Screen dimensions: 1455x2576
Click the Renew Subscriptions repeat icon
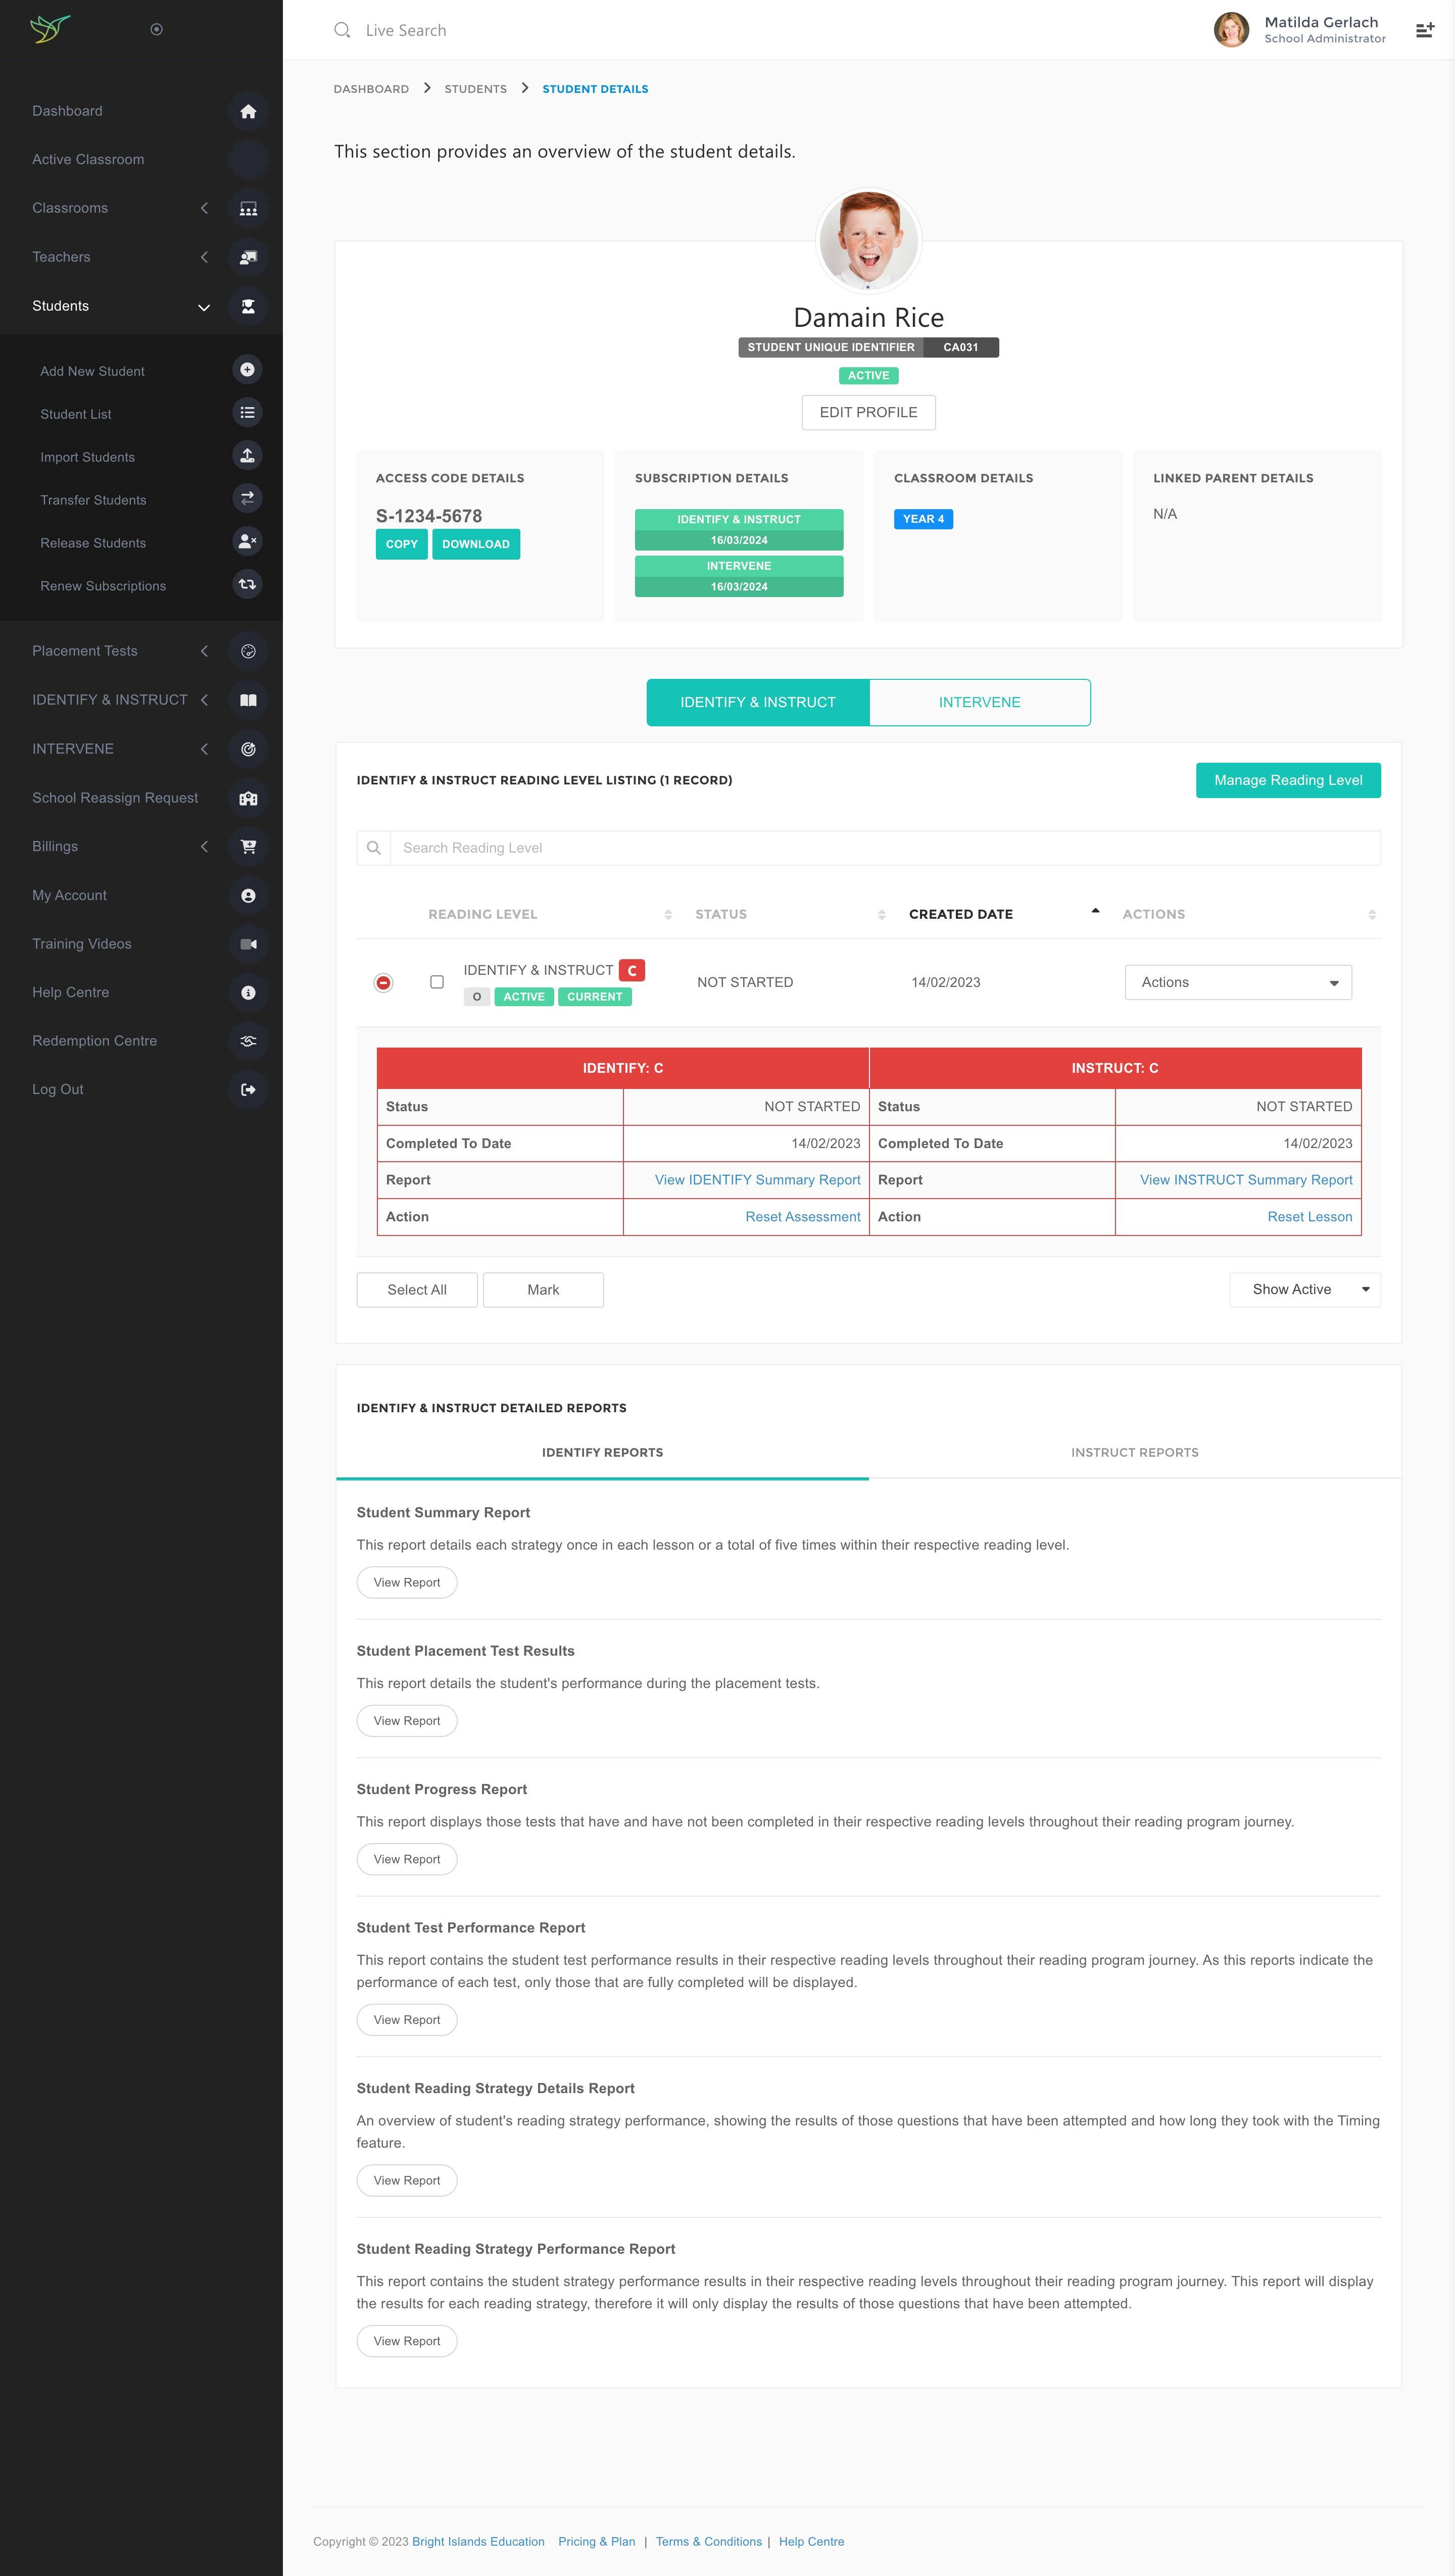(x=246, y=584)
